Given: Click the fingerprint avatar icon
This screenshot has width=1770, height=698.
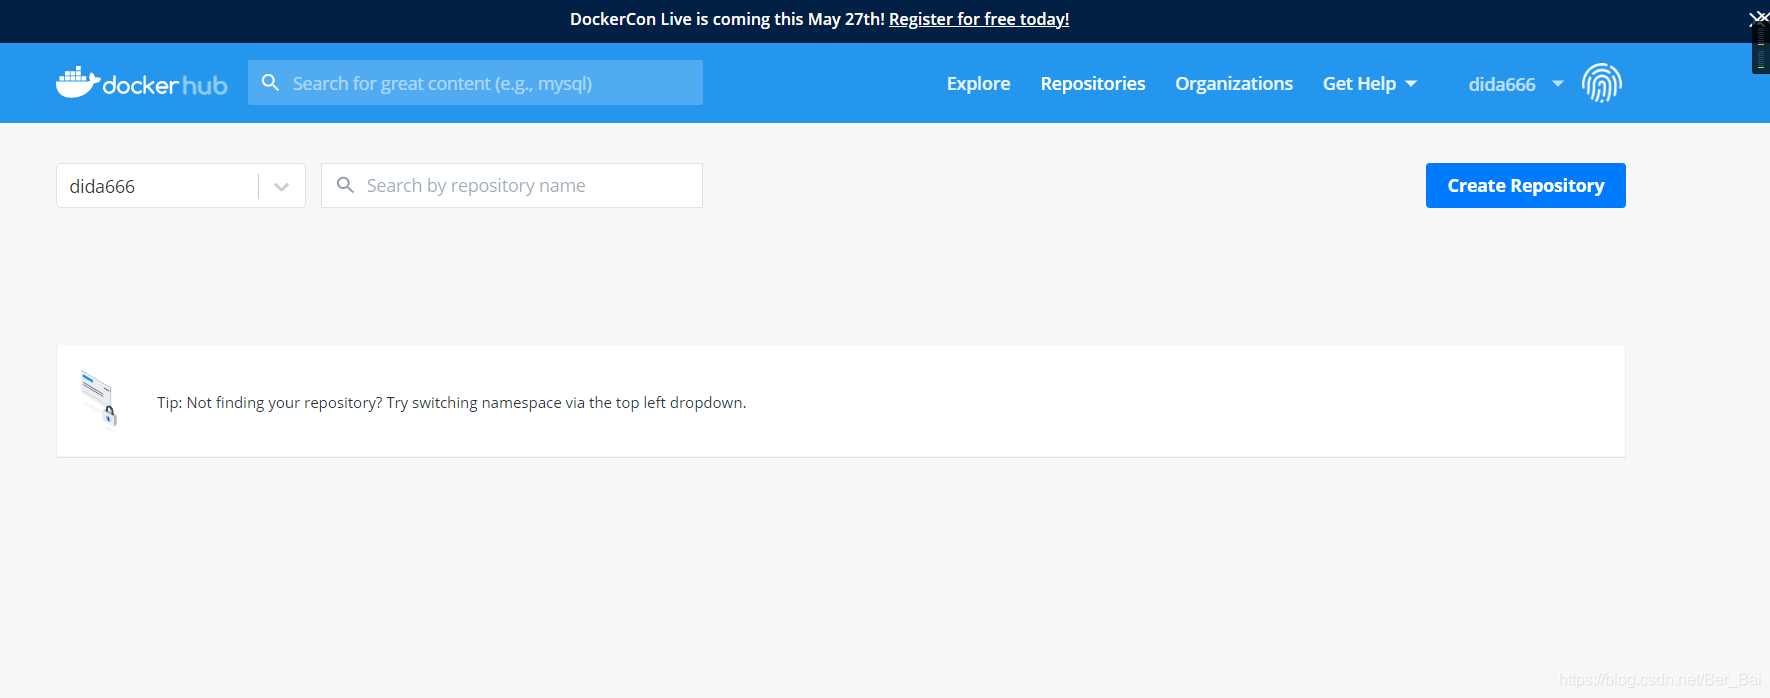Looking at the screenshot, I should [1601, 83].
